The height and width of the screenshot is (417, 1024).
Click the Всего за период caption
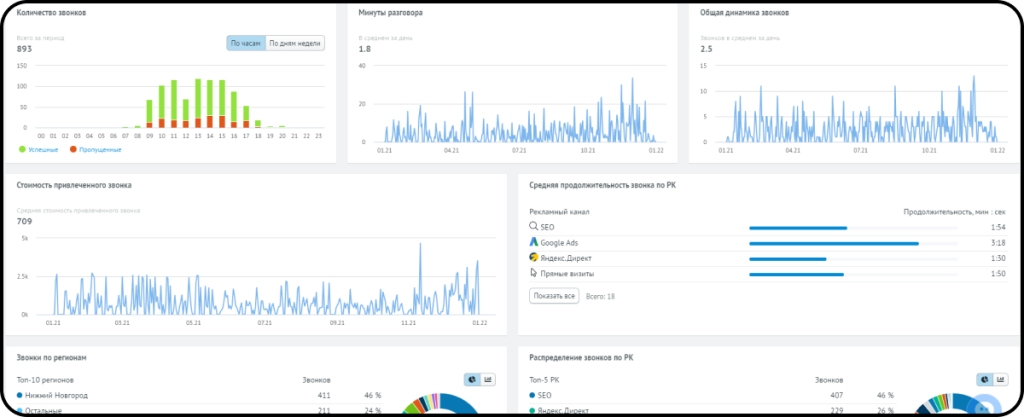(x=40, y=38)
